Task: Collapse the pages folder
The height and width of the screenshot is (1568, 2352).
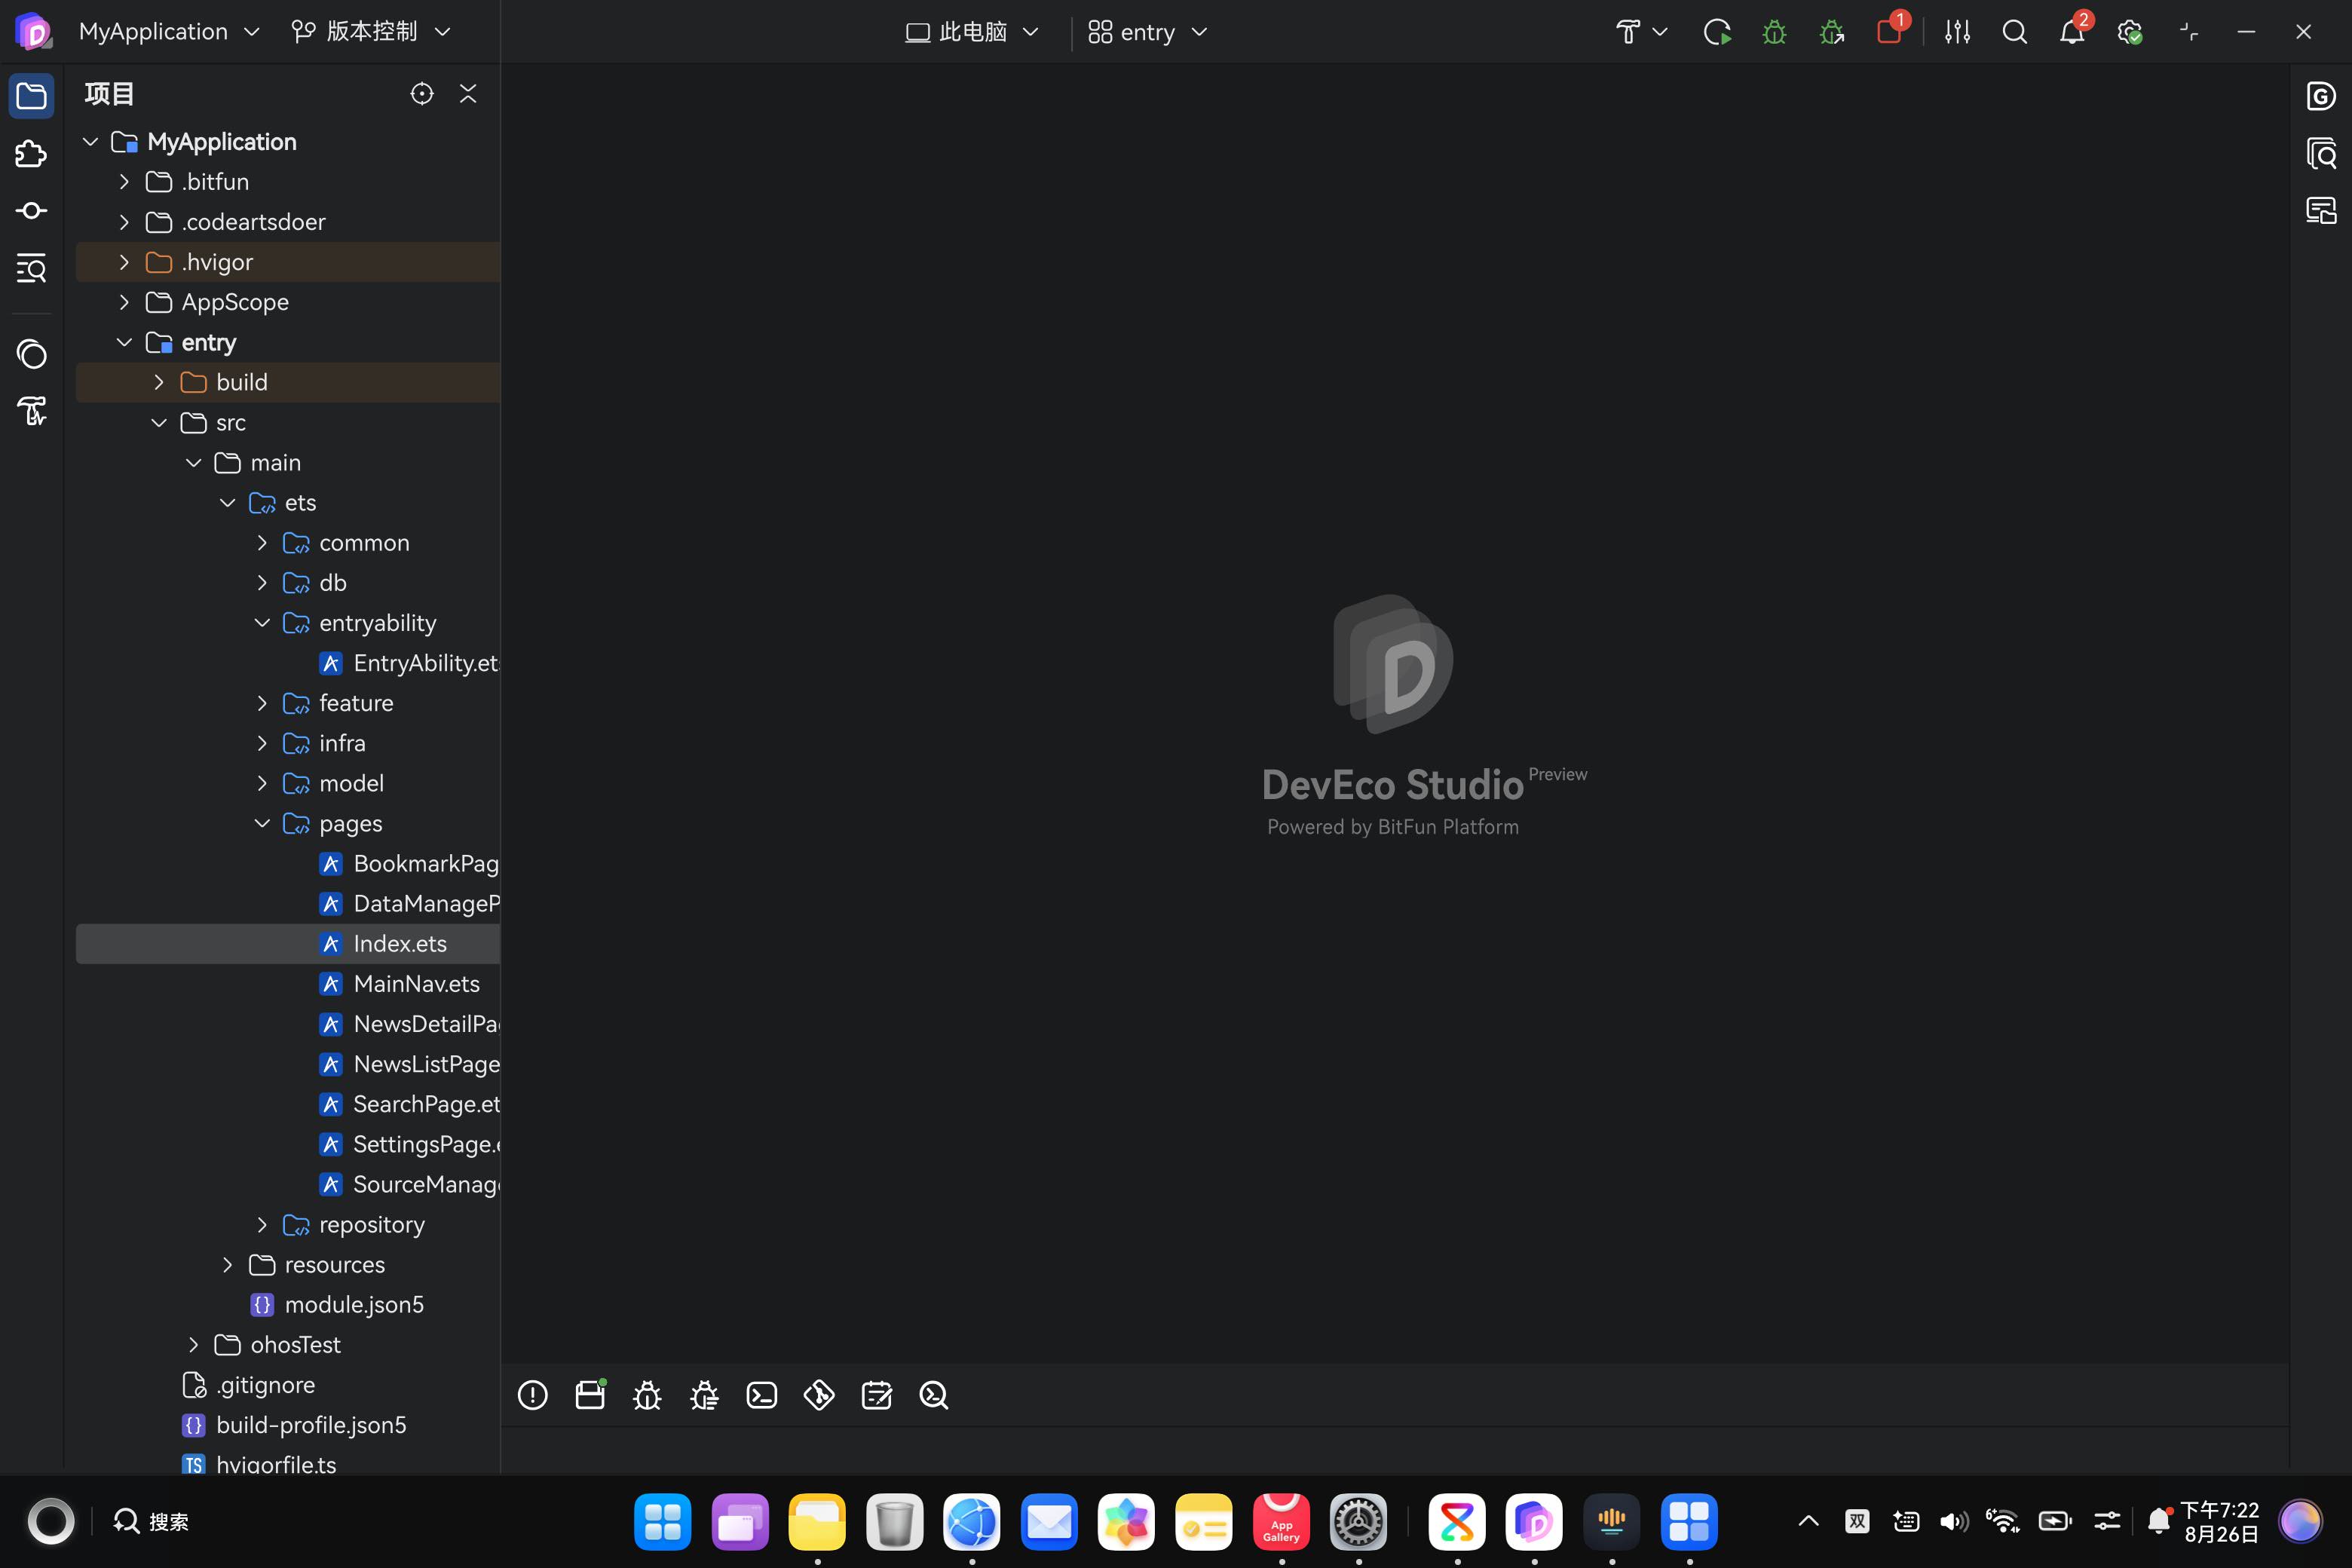Action: (x=262, y=823)
